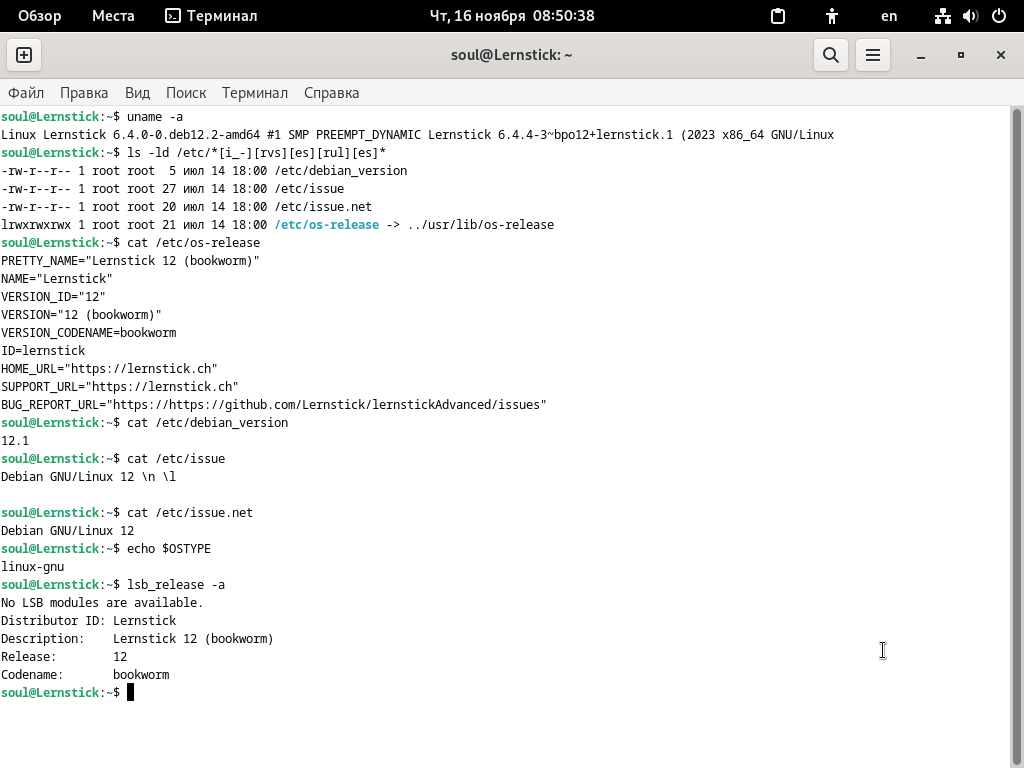This screenshot has height=768, width=1024.
Task: Click the 'cat /etc/issue.net' command text
Action: [189, 513]
